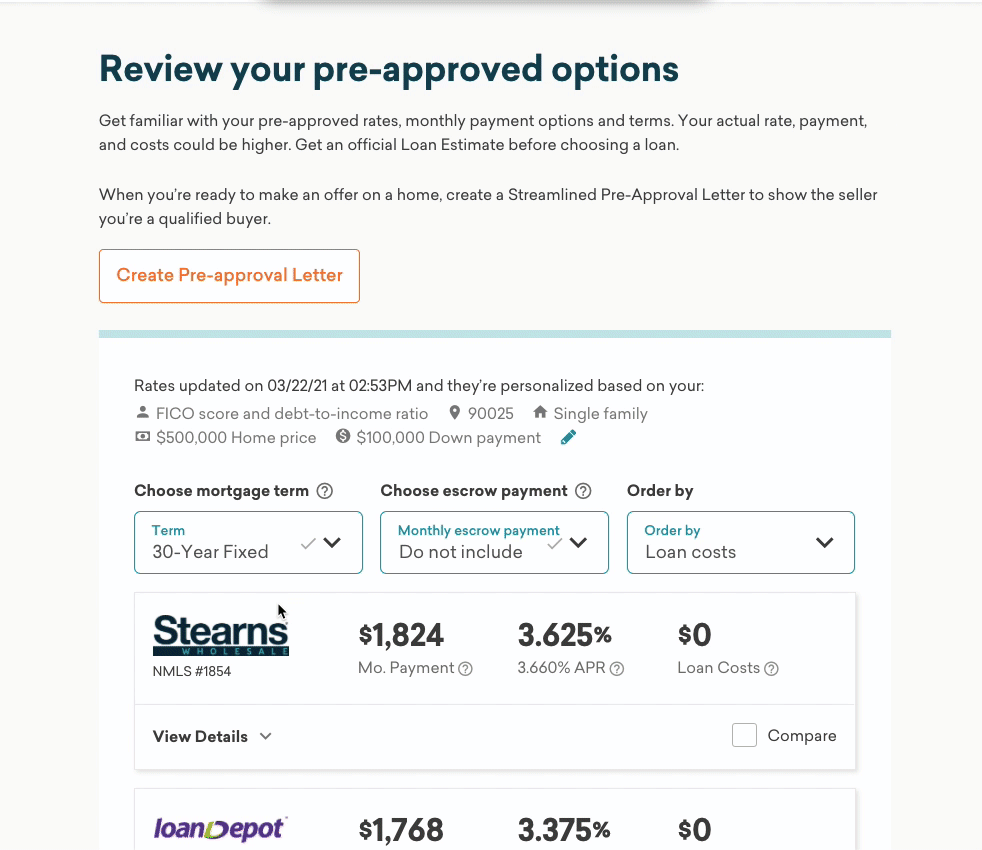
Task: Click the Create Pre-approval Letter button
Action: [229, 276]
